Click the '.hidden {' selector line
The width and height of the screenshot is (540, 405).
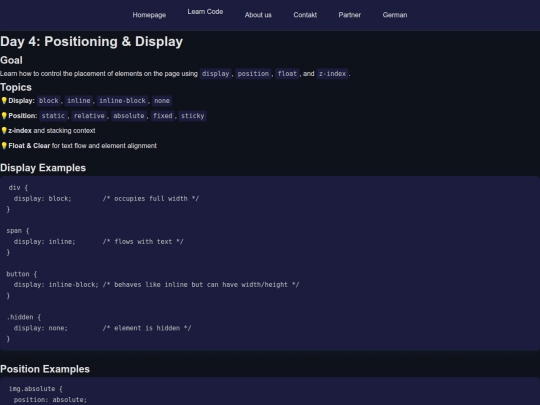[x=24, y=317]
